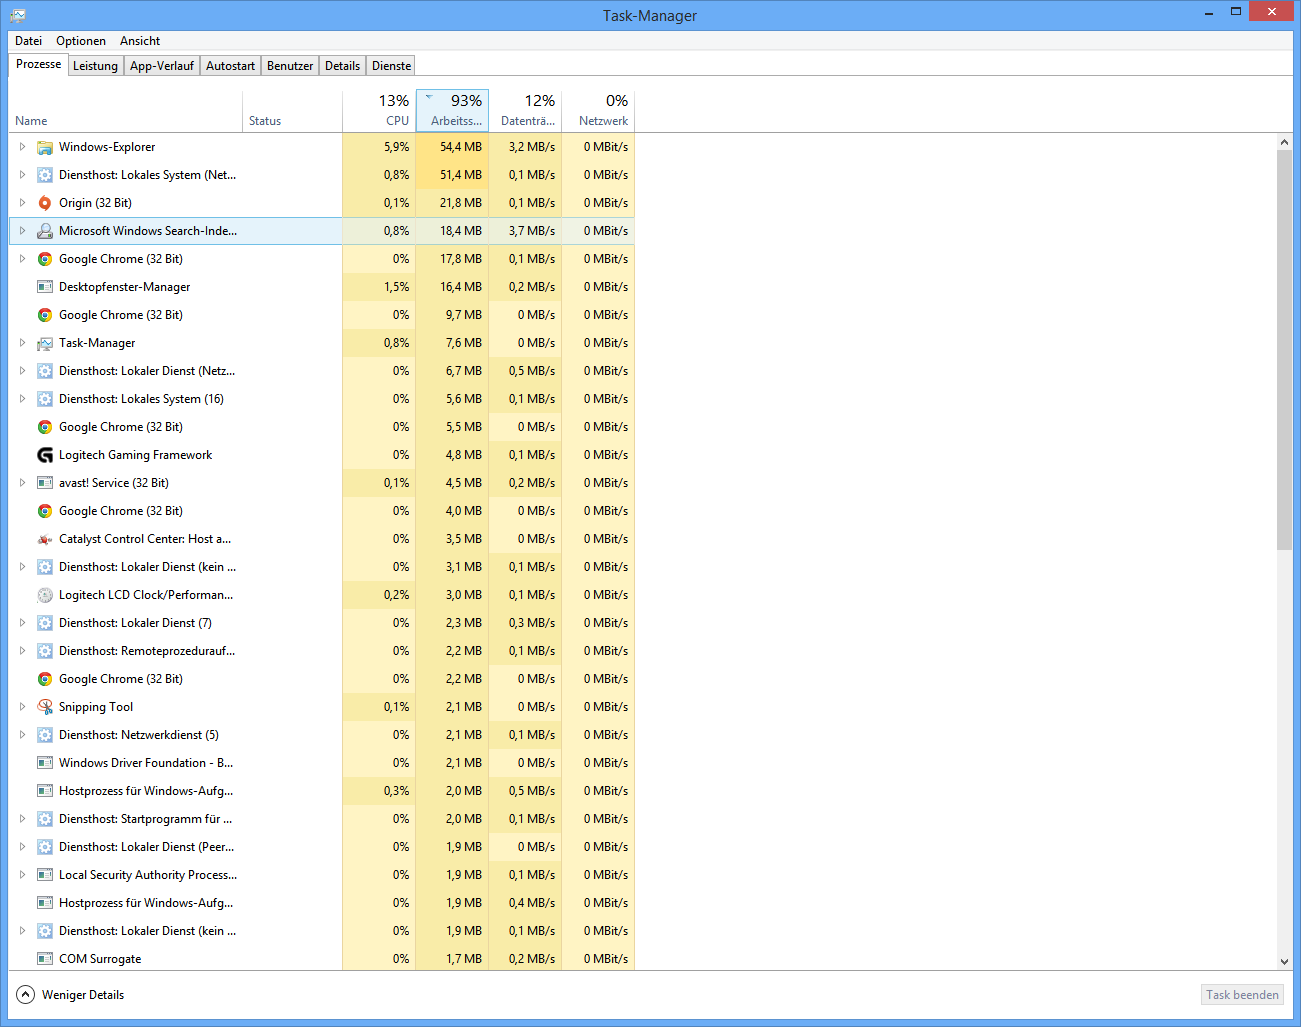
Task: Sort by the Status column header
Action: pyautogui.click(x=292, y=111)
